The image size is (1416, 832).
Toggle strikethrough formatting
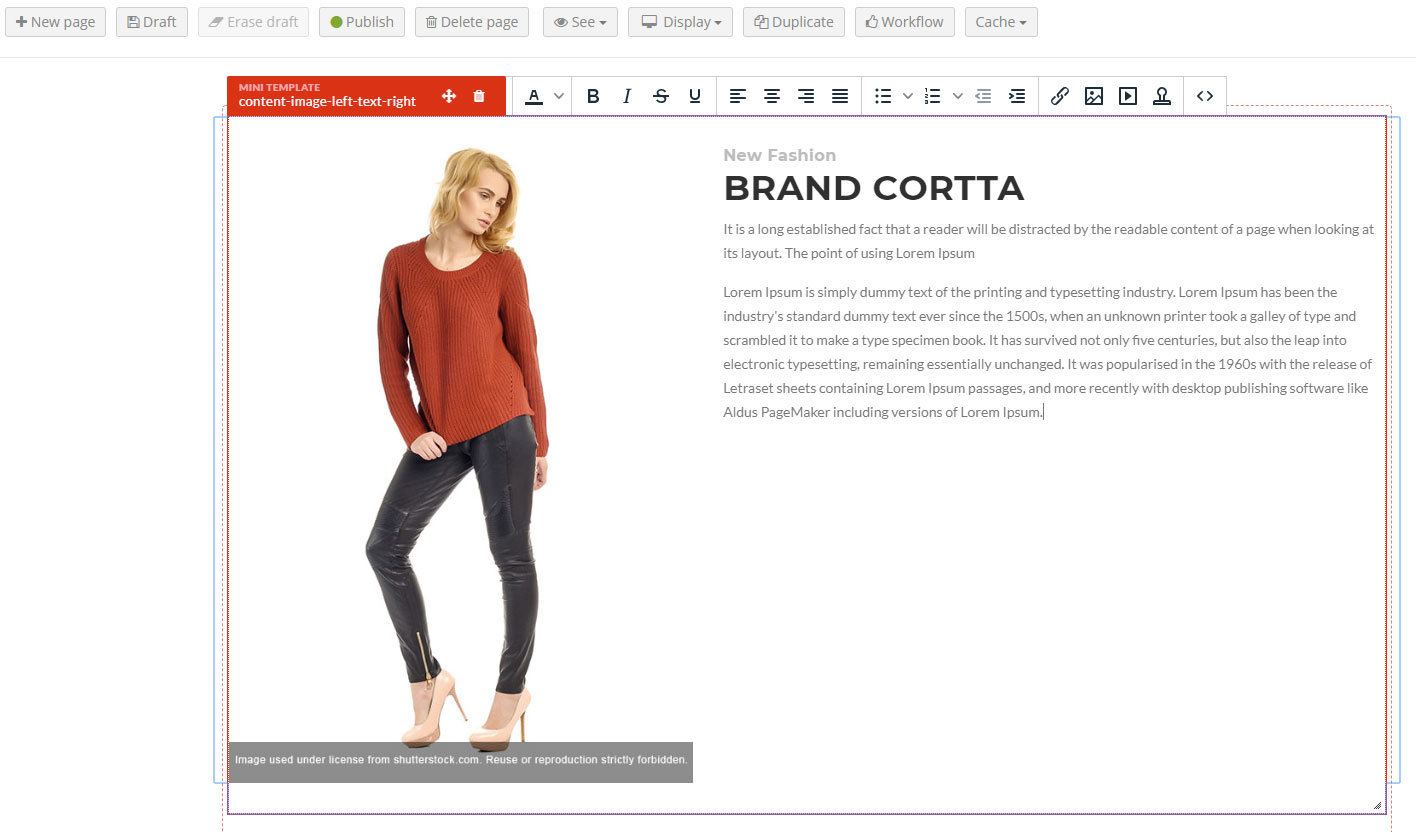[x=661, y=96]
